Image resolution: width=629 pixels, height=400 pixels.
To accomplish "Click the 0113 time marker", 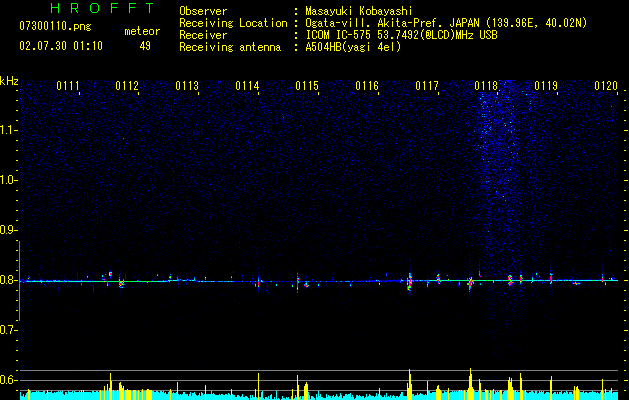I will click(x=187, y=86).
